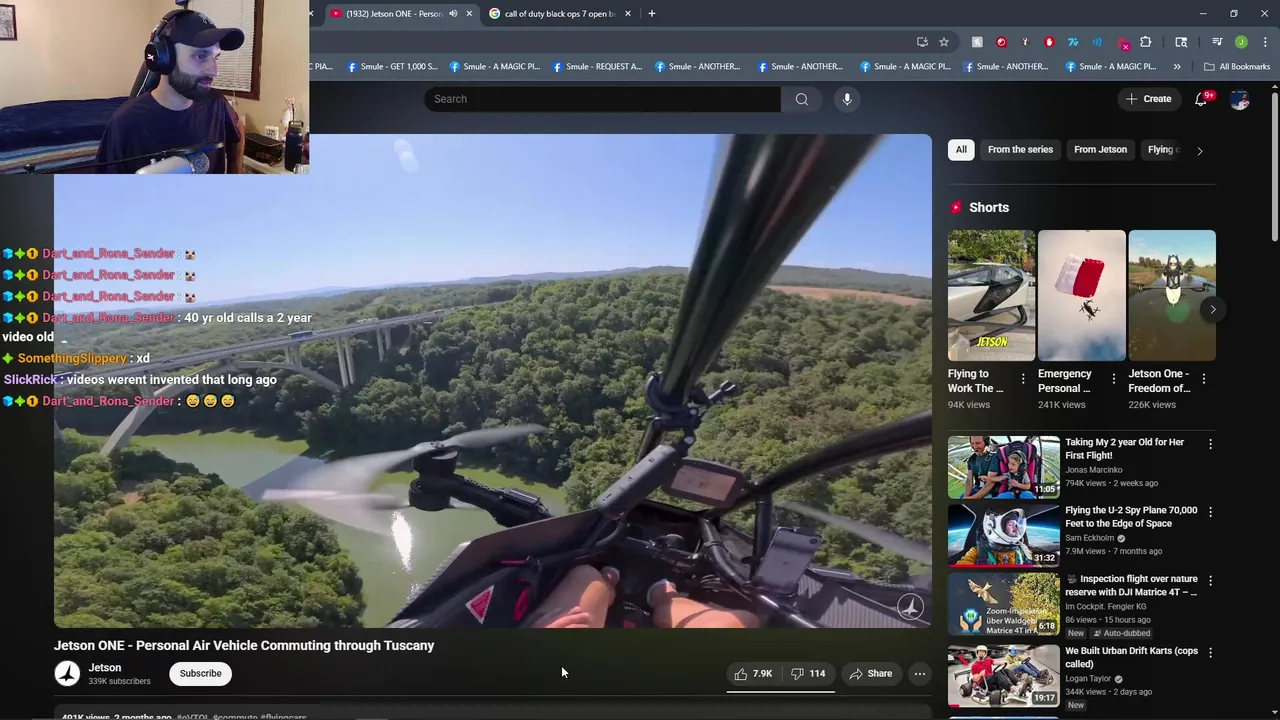Open the Chrome profile avatar
Viewport: 1280px width, 720px height.
[x=1241, y=42]
